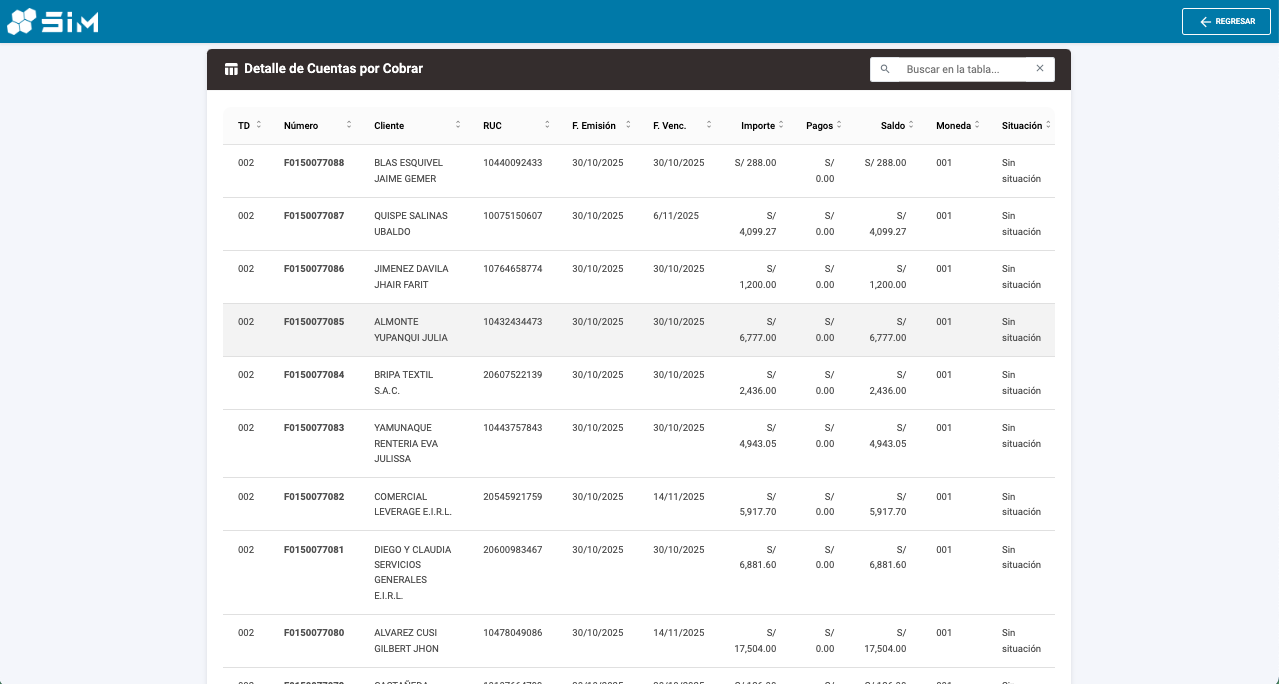The height and width of the screenshot is (684, 1279).
Task: Click Importe value S/ 1,200.00
Action: pos(758,277)
